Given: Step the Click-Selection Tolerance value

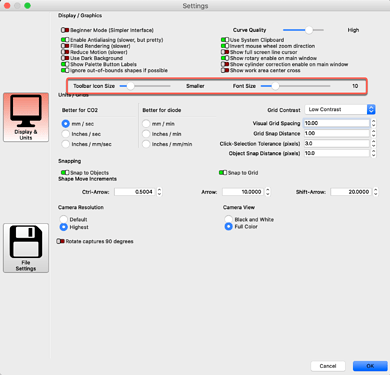Looking at the screenshot, I should (373, 143).
